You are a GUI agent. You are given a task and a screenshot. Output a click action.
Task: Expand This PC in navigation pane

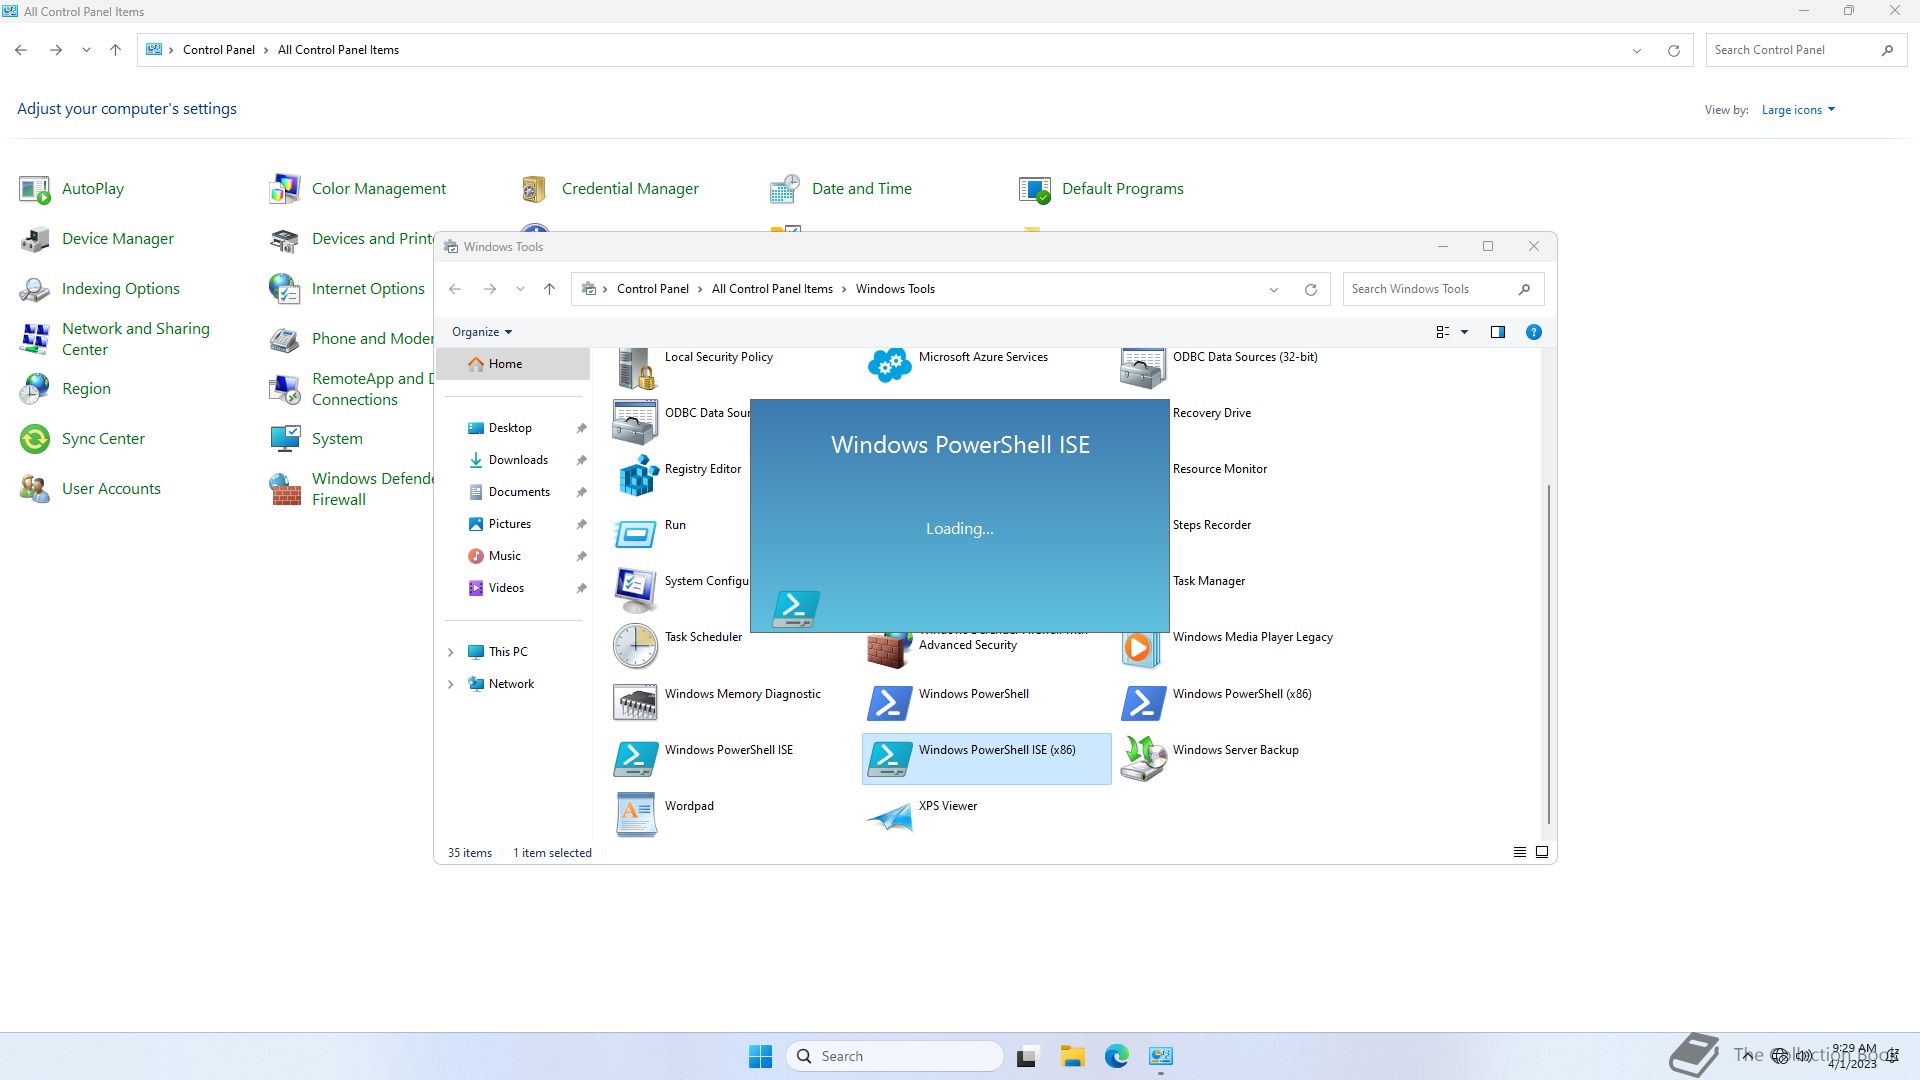[x=450, y=652]
